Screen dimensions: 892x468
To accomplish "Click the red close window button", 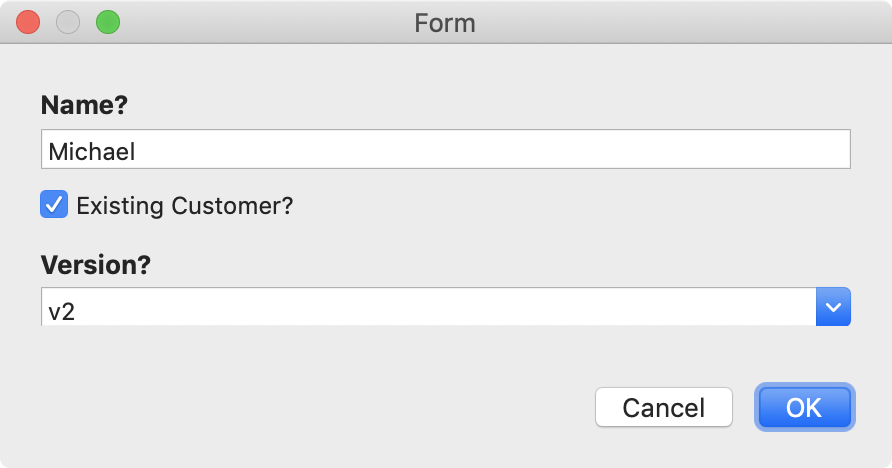I will click(x=28, y=23).
